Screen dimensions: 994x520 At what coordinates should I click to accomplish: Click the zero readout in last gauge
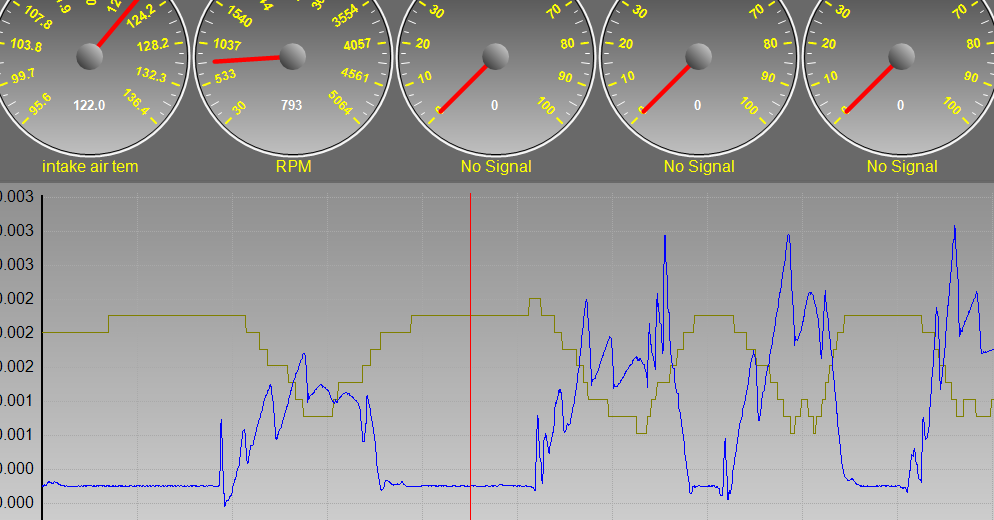click(x=900, y=105)
